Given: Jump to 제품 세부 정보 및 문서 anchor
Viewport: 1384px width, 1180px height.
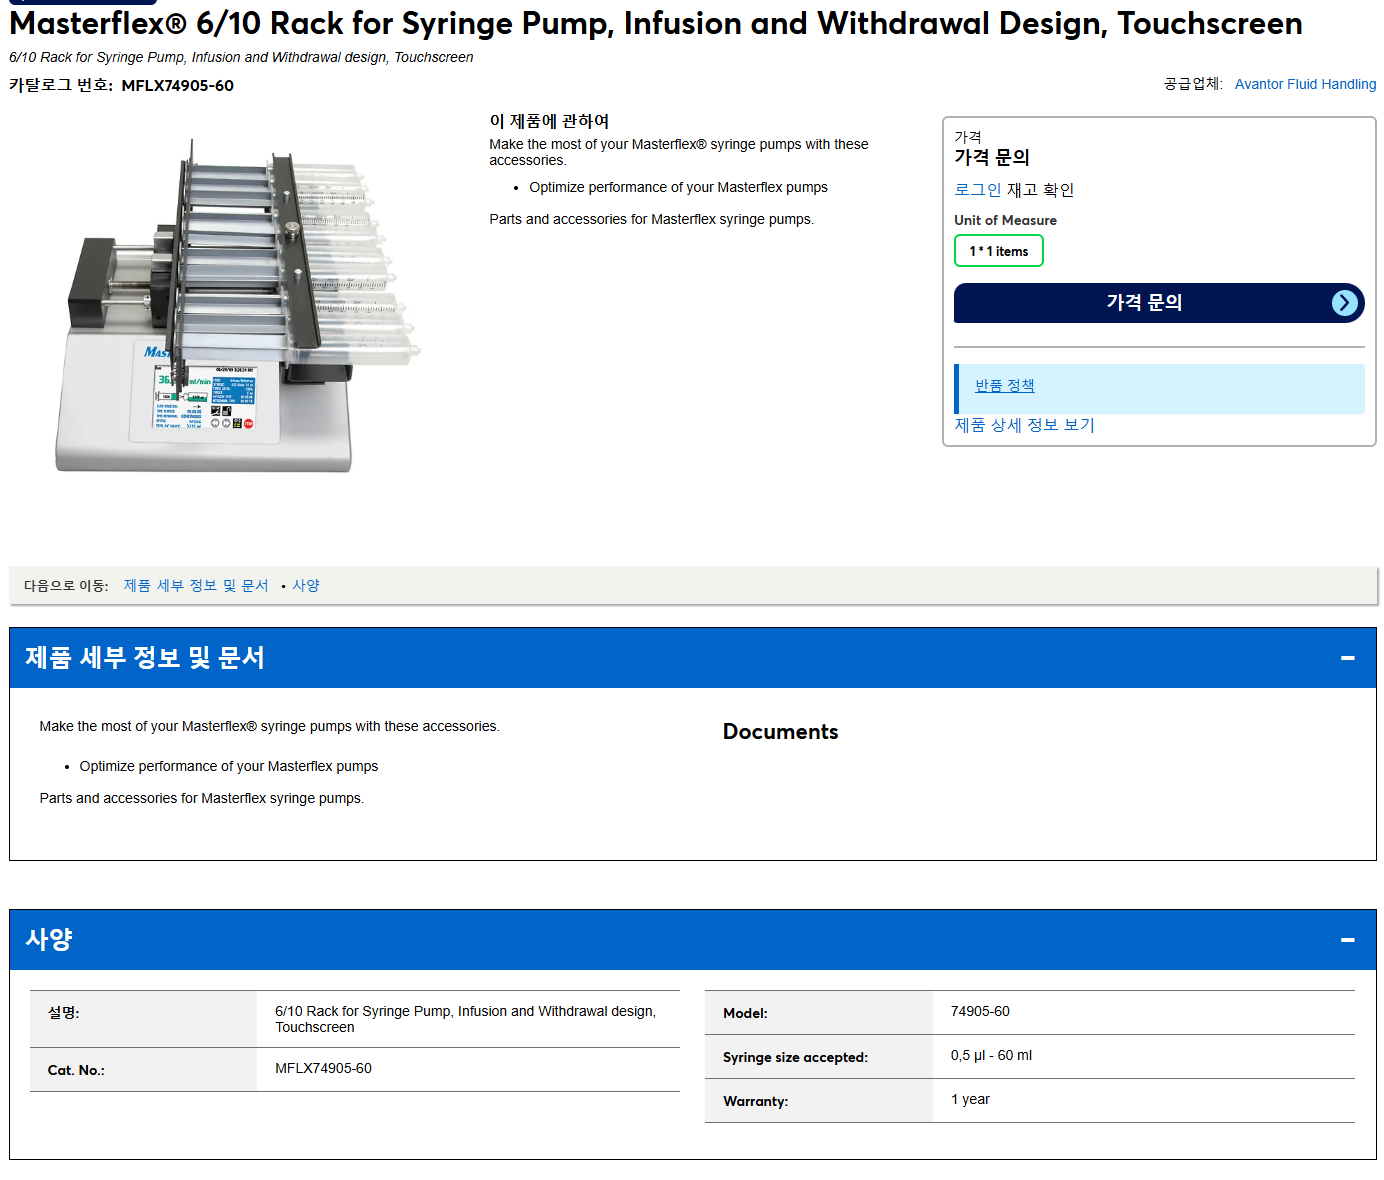Looking at the screenshot, I should pos(196,586).
